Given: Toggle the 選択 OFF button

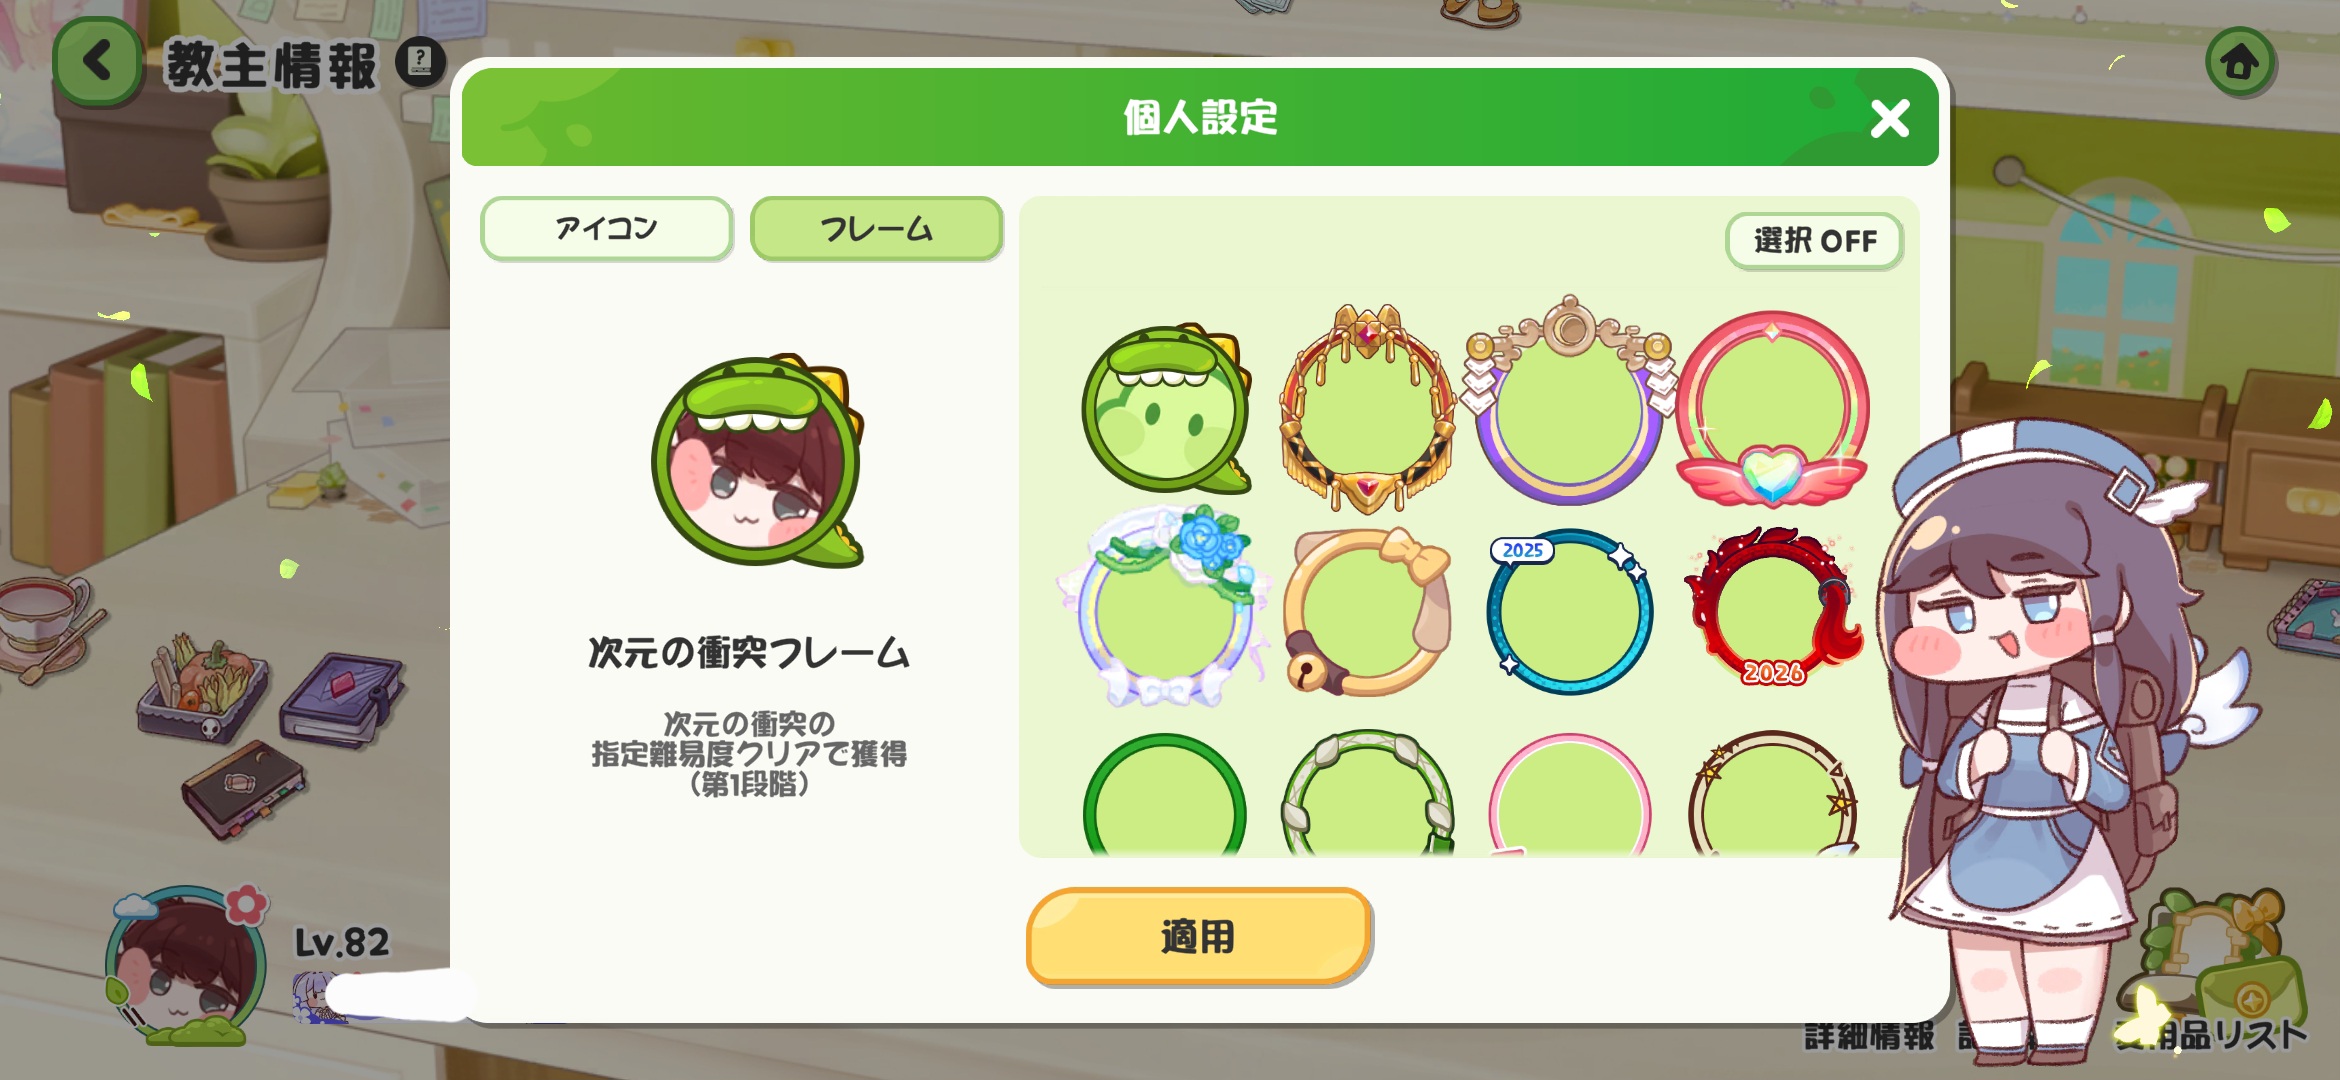Looking at the screenshot, I should 1814,241.
